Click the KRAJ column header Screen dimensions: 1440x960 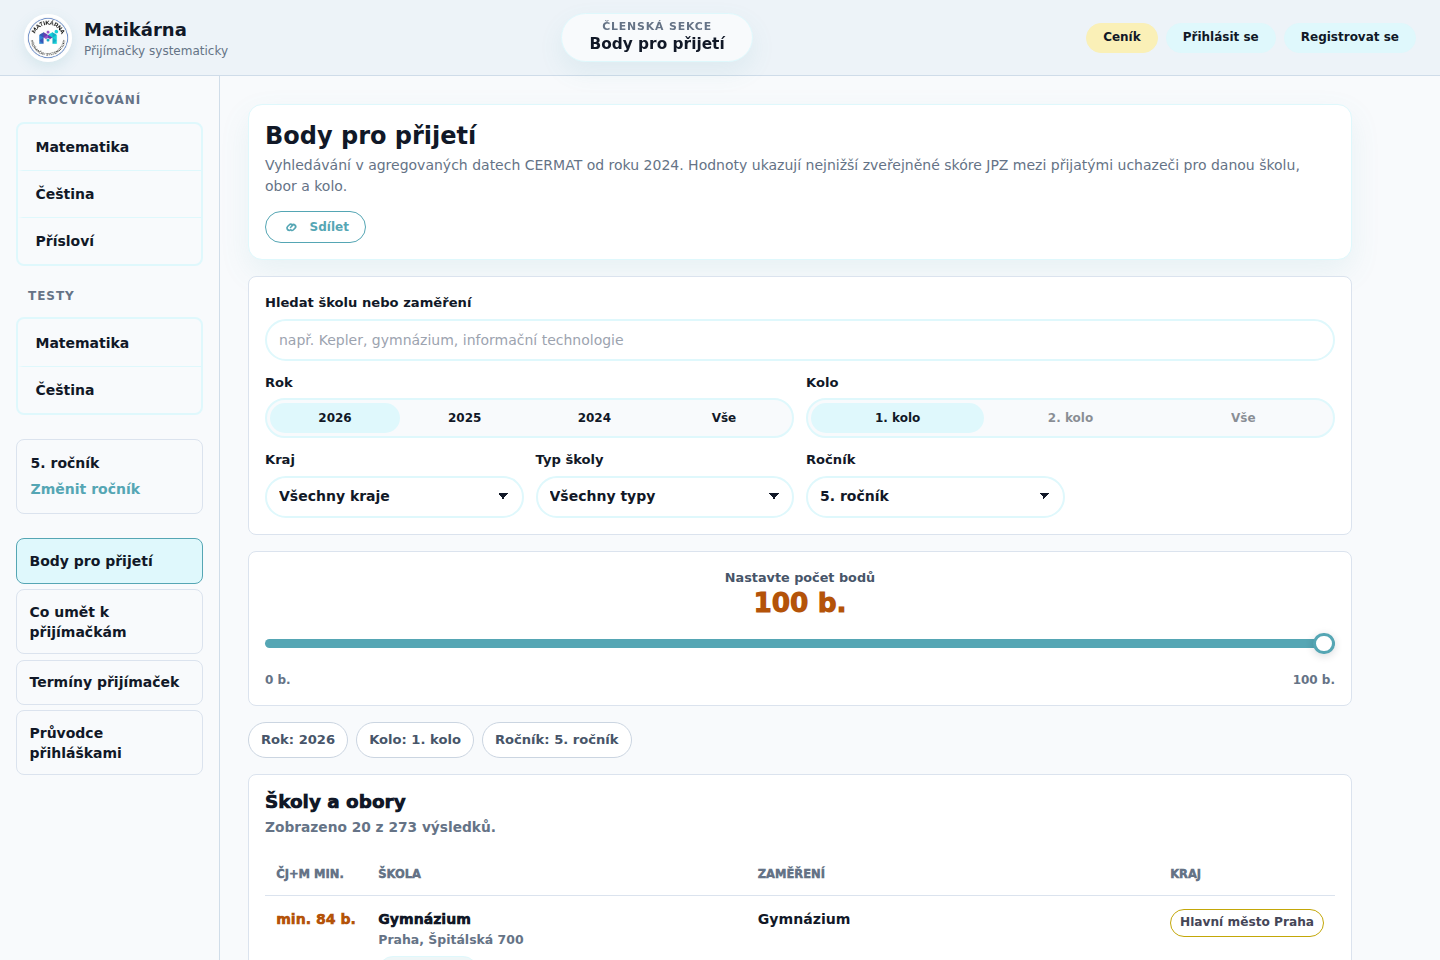pos(1186,874)
